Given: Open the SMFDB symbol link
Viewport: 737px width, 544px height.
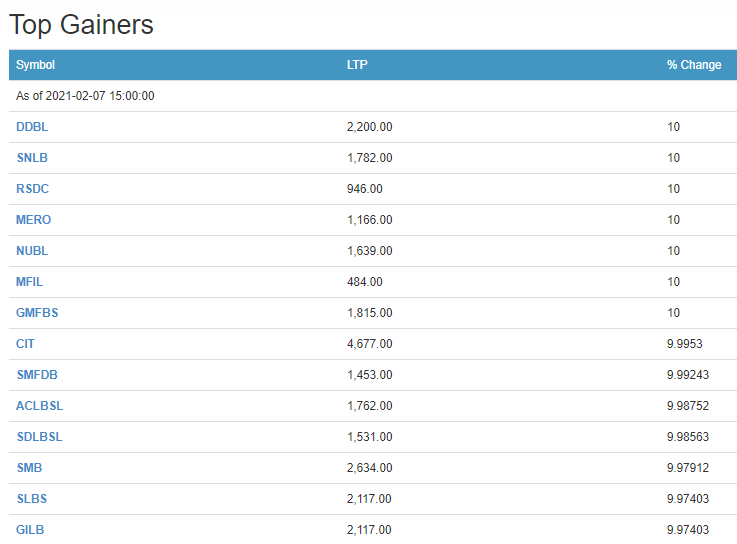Looking at the screenshot, I should [37, 375].
